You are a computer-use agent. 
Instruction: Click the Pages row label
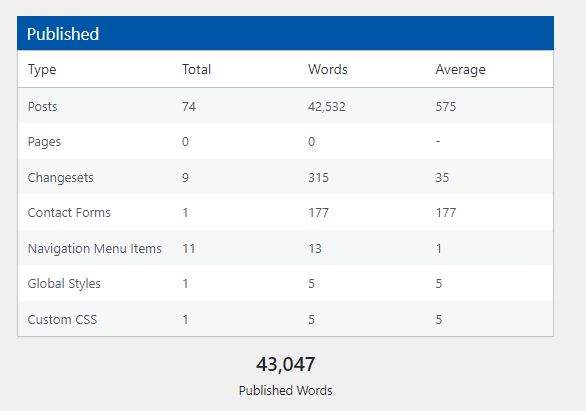(44, 142)
